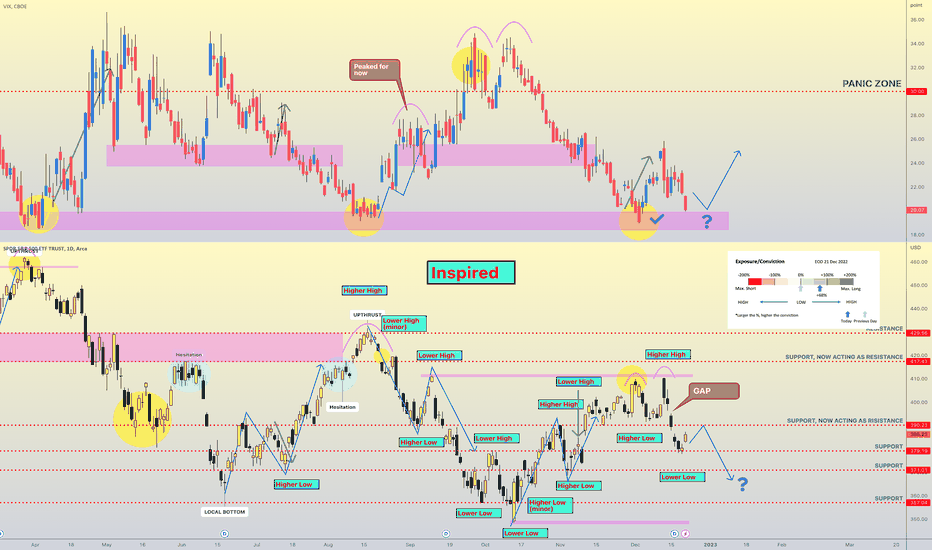
Task: Click the blue arrow icon above Today legend
Action: [847, 314]
